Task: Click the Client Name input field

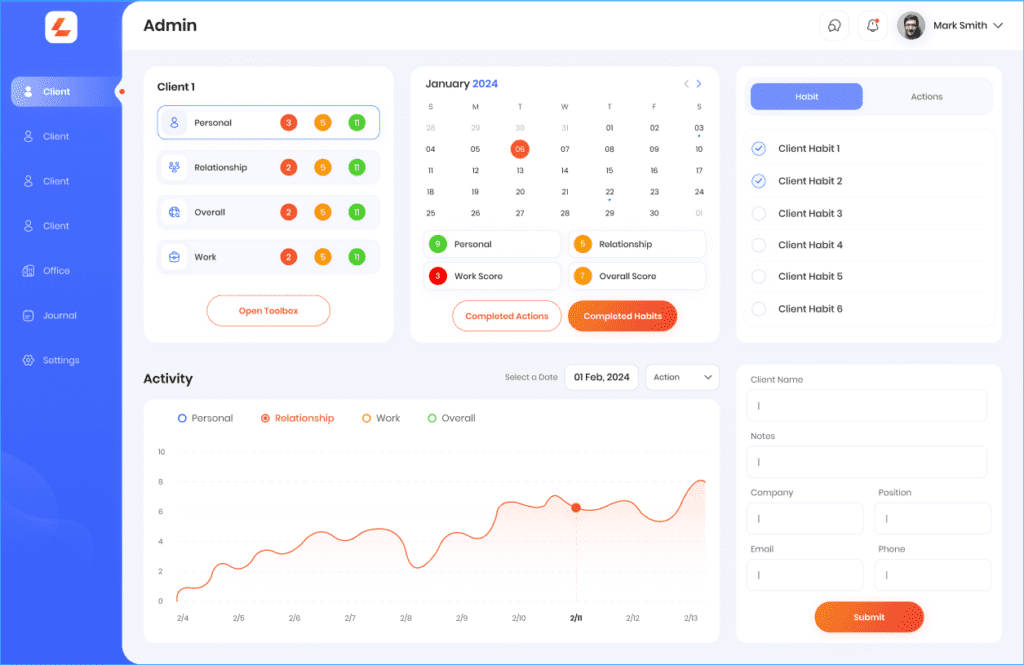Action: click(x=866, y=406)
